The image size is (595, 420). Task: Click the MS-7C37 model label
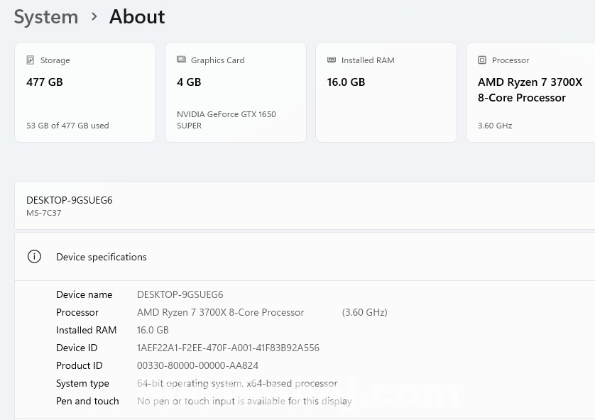pos(44,213)
